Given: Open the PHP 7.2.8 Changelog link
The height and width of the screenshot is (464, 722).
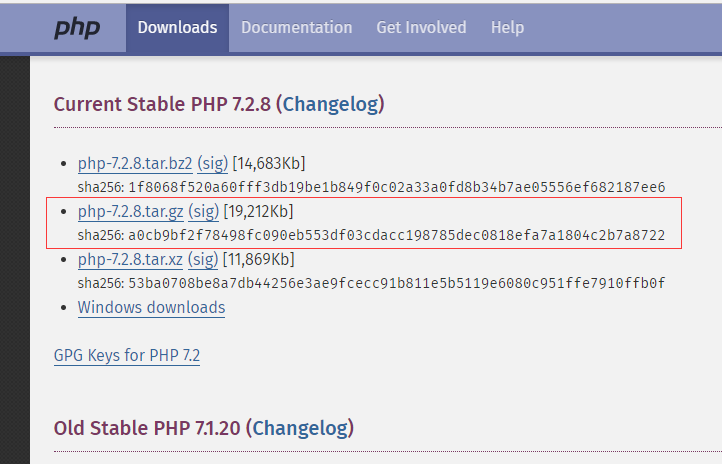Looking at the screenshot, I should 332,104.
